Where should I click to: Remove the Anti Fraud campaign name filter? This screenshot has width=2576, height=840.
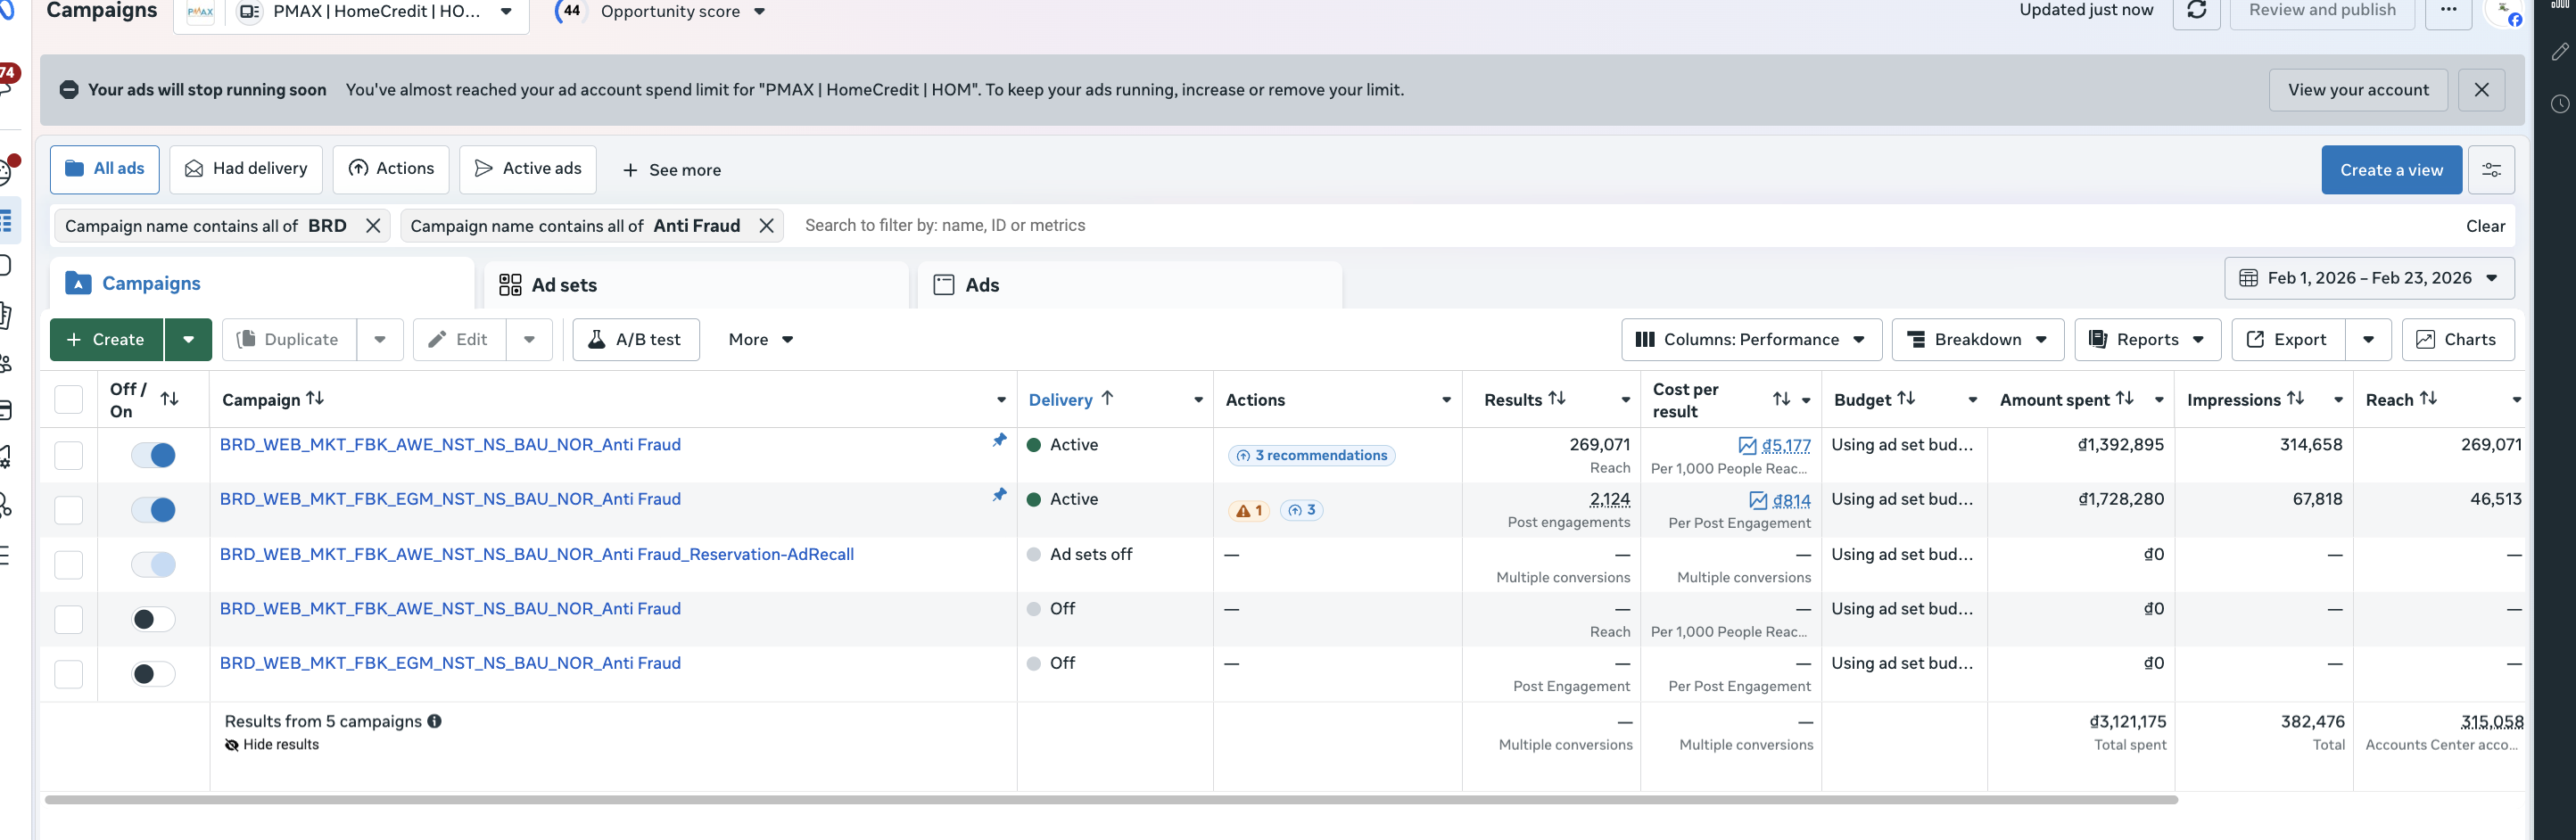766,226
